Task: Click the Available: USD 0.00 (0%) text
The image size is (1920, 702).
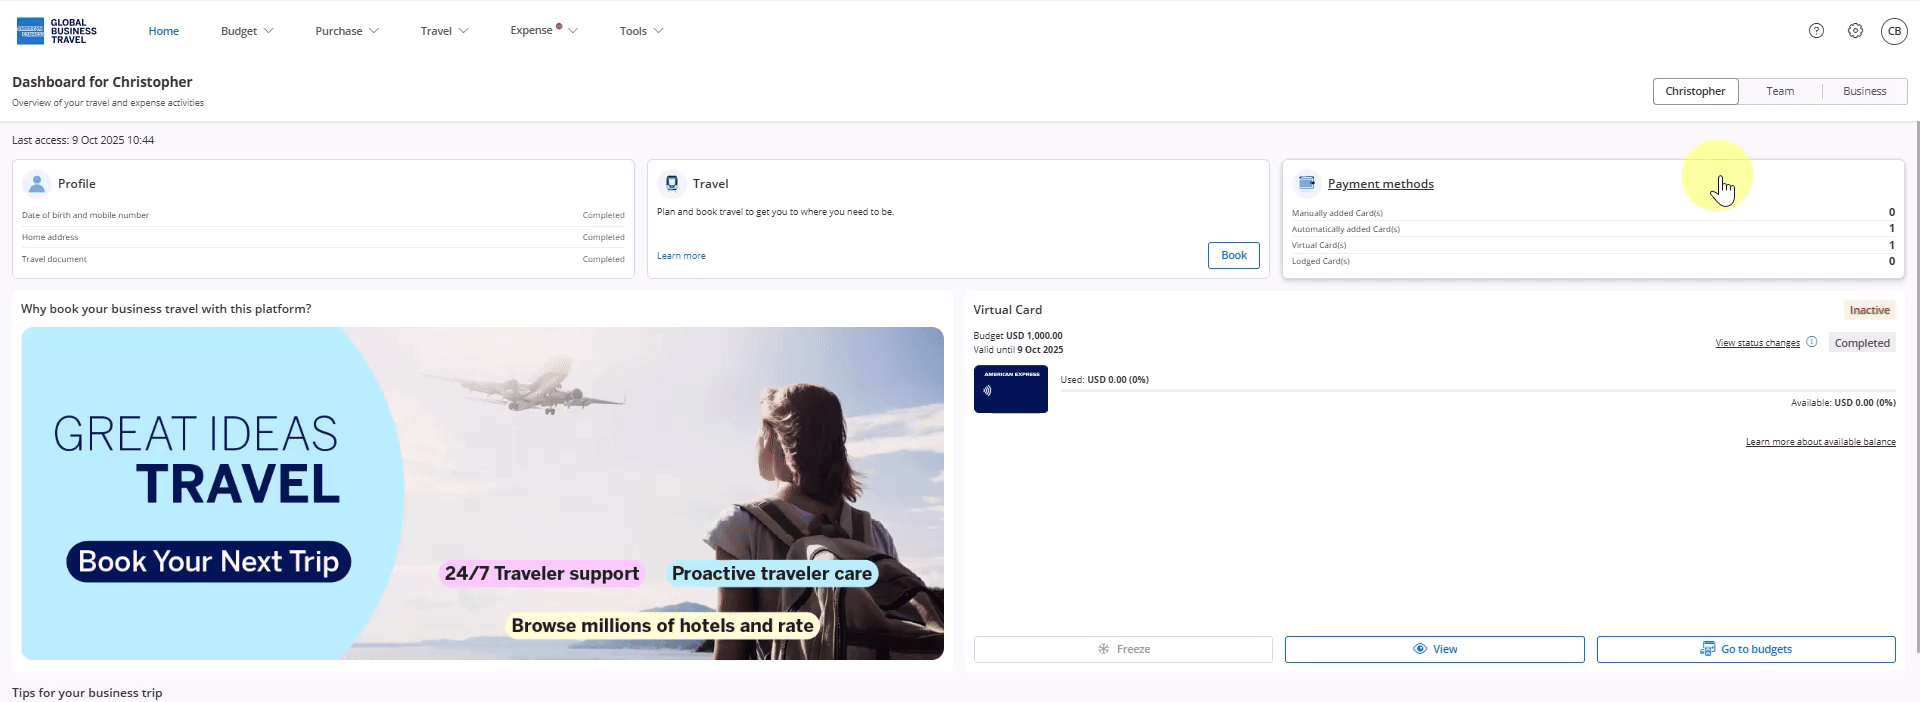Action: pos(1843,403)
